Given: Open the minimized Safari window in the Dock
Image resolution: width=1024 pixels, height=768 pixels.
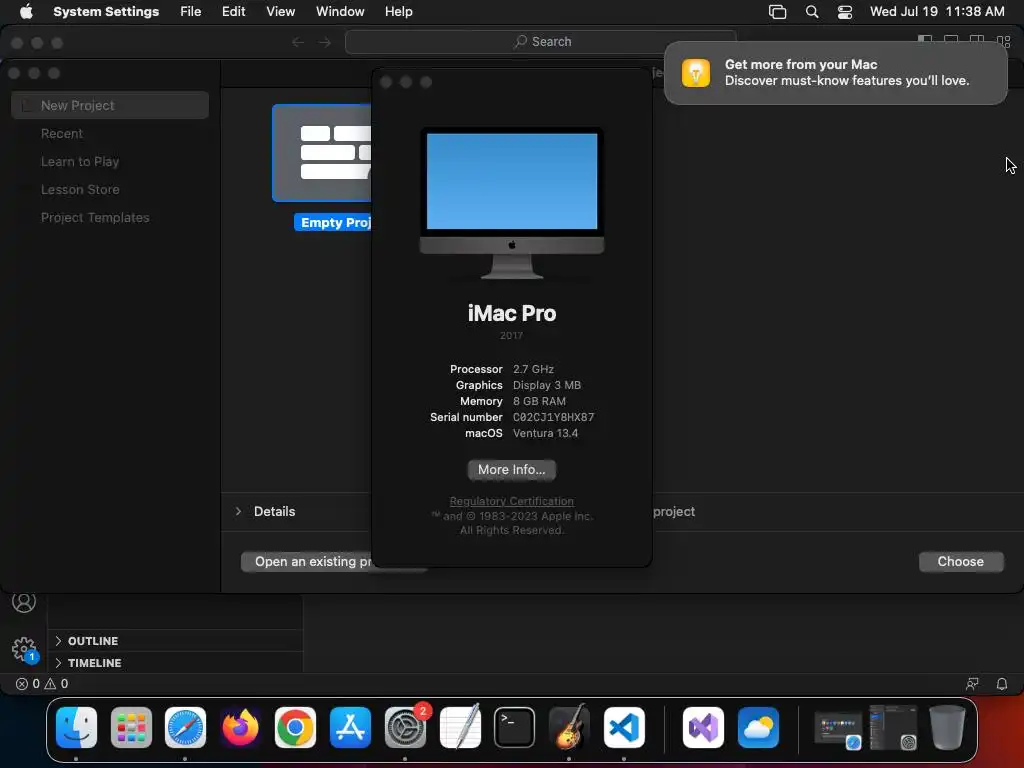Looking at the screenshot, I should tap(838, 730).
